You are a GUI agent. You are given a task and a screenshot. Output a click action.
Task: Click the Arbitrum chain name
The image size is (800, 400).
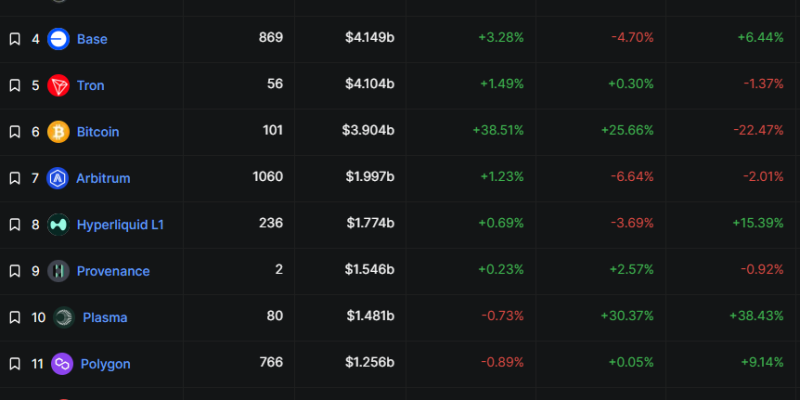tap(103, 178)
